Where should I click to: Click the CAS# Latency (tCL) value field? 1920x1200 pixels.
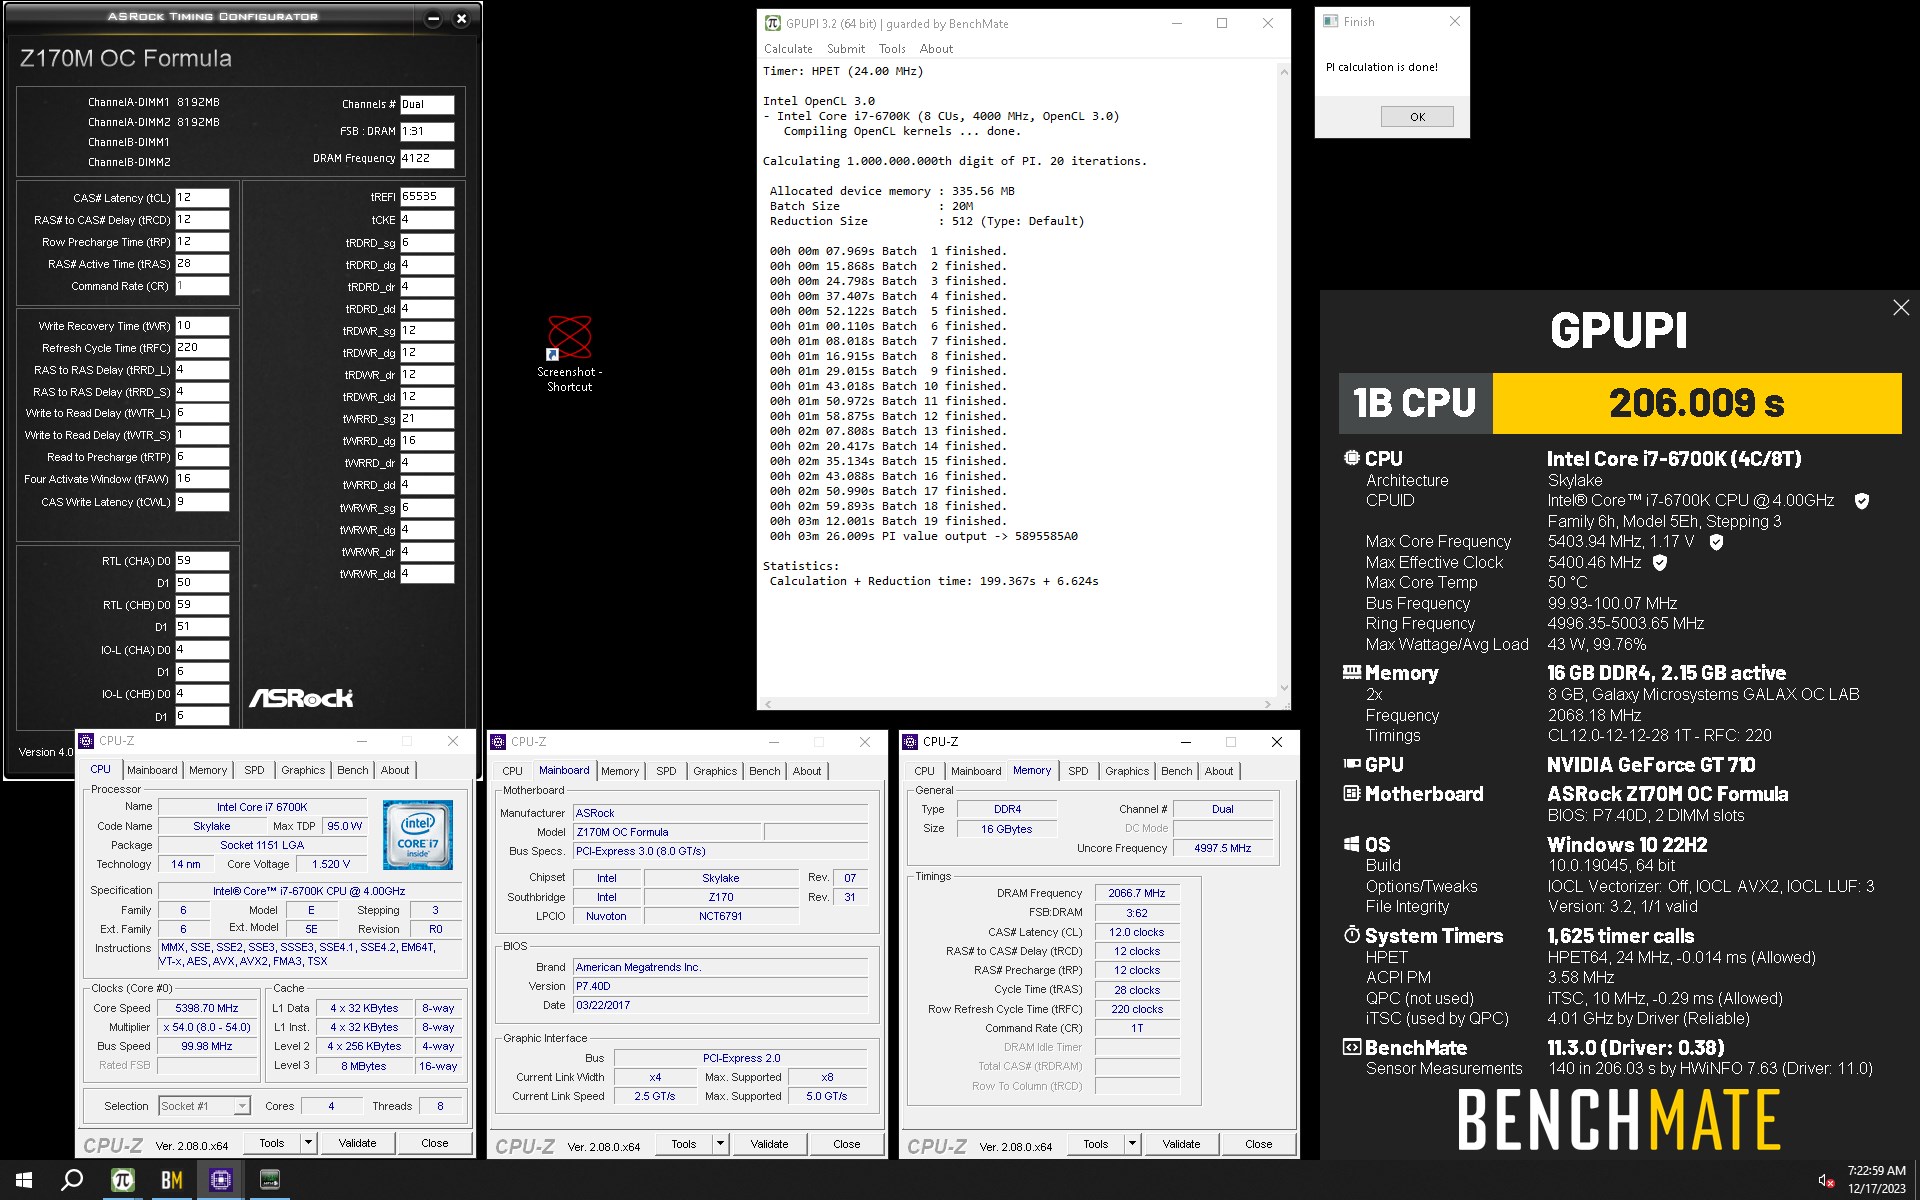point(202,198)
